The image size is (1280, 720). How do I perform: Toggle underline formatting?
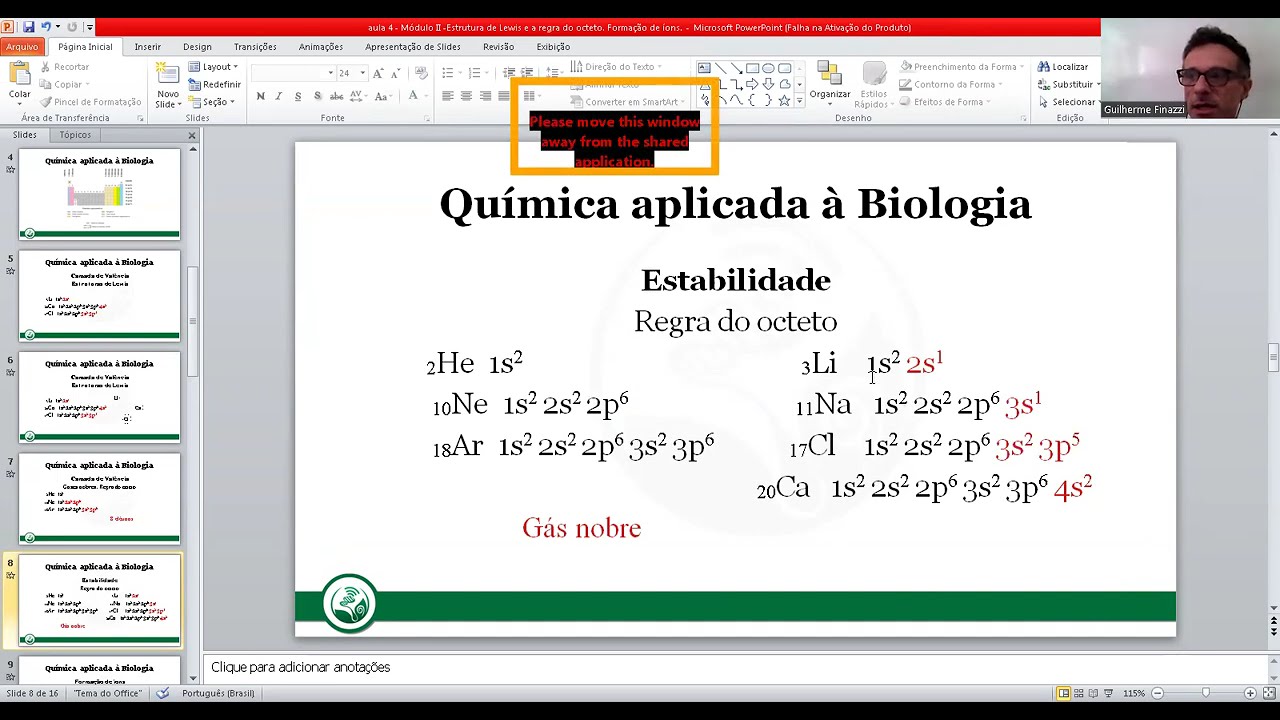tap(298, 96)
